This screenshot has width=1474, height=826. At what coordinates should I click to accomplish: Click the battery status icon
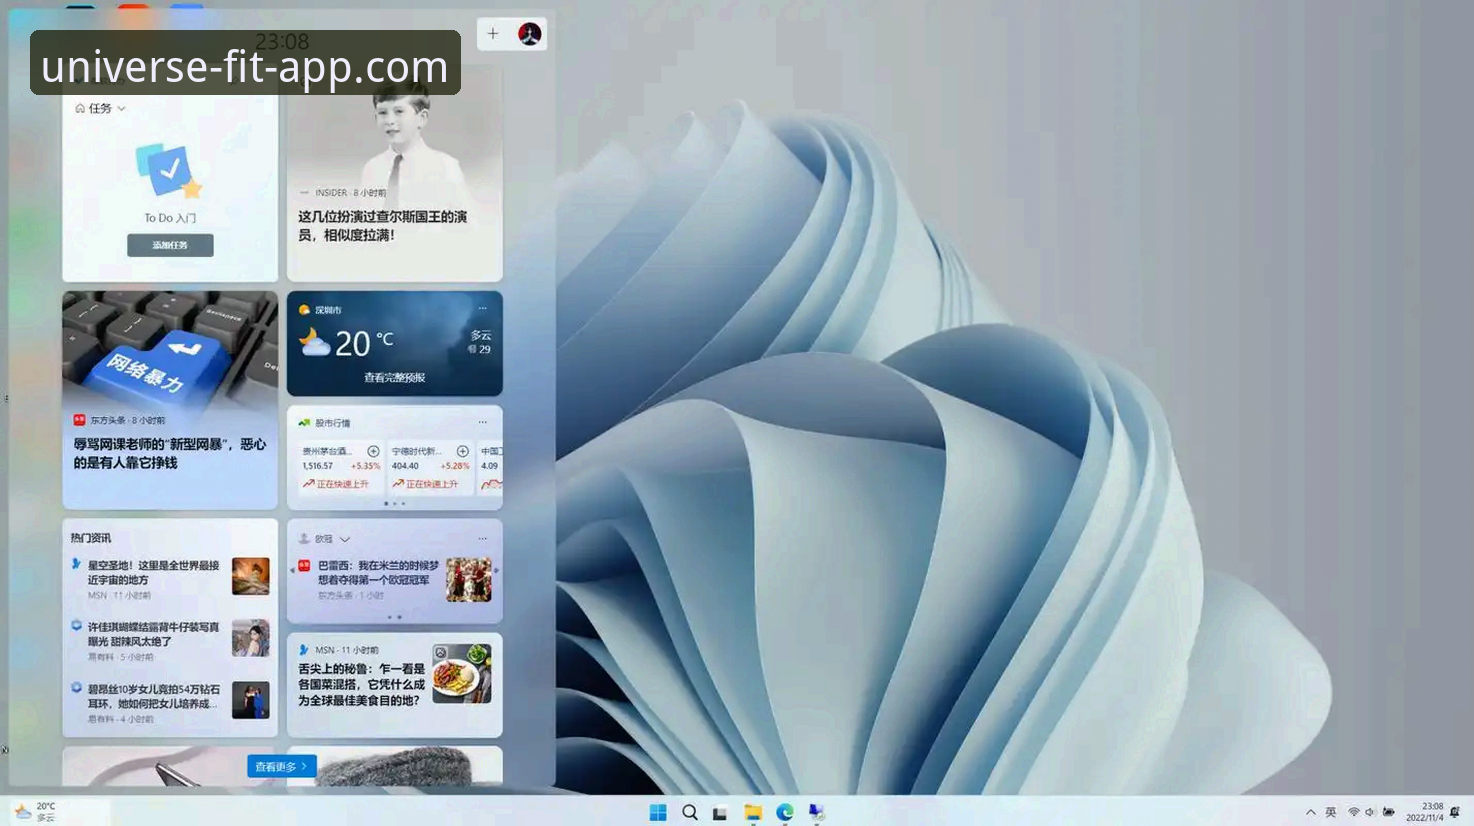[1389, 812]
